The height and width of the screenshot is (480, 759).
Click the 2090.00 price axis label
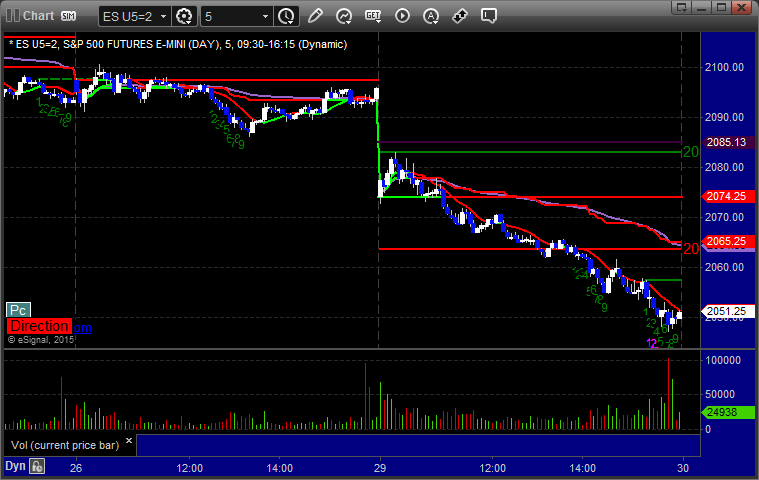click(x=724, y=117)
